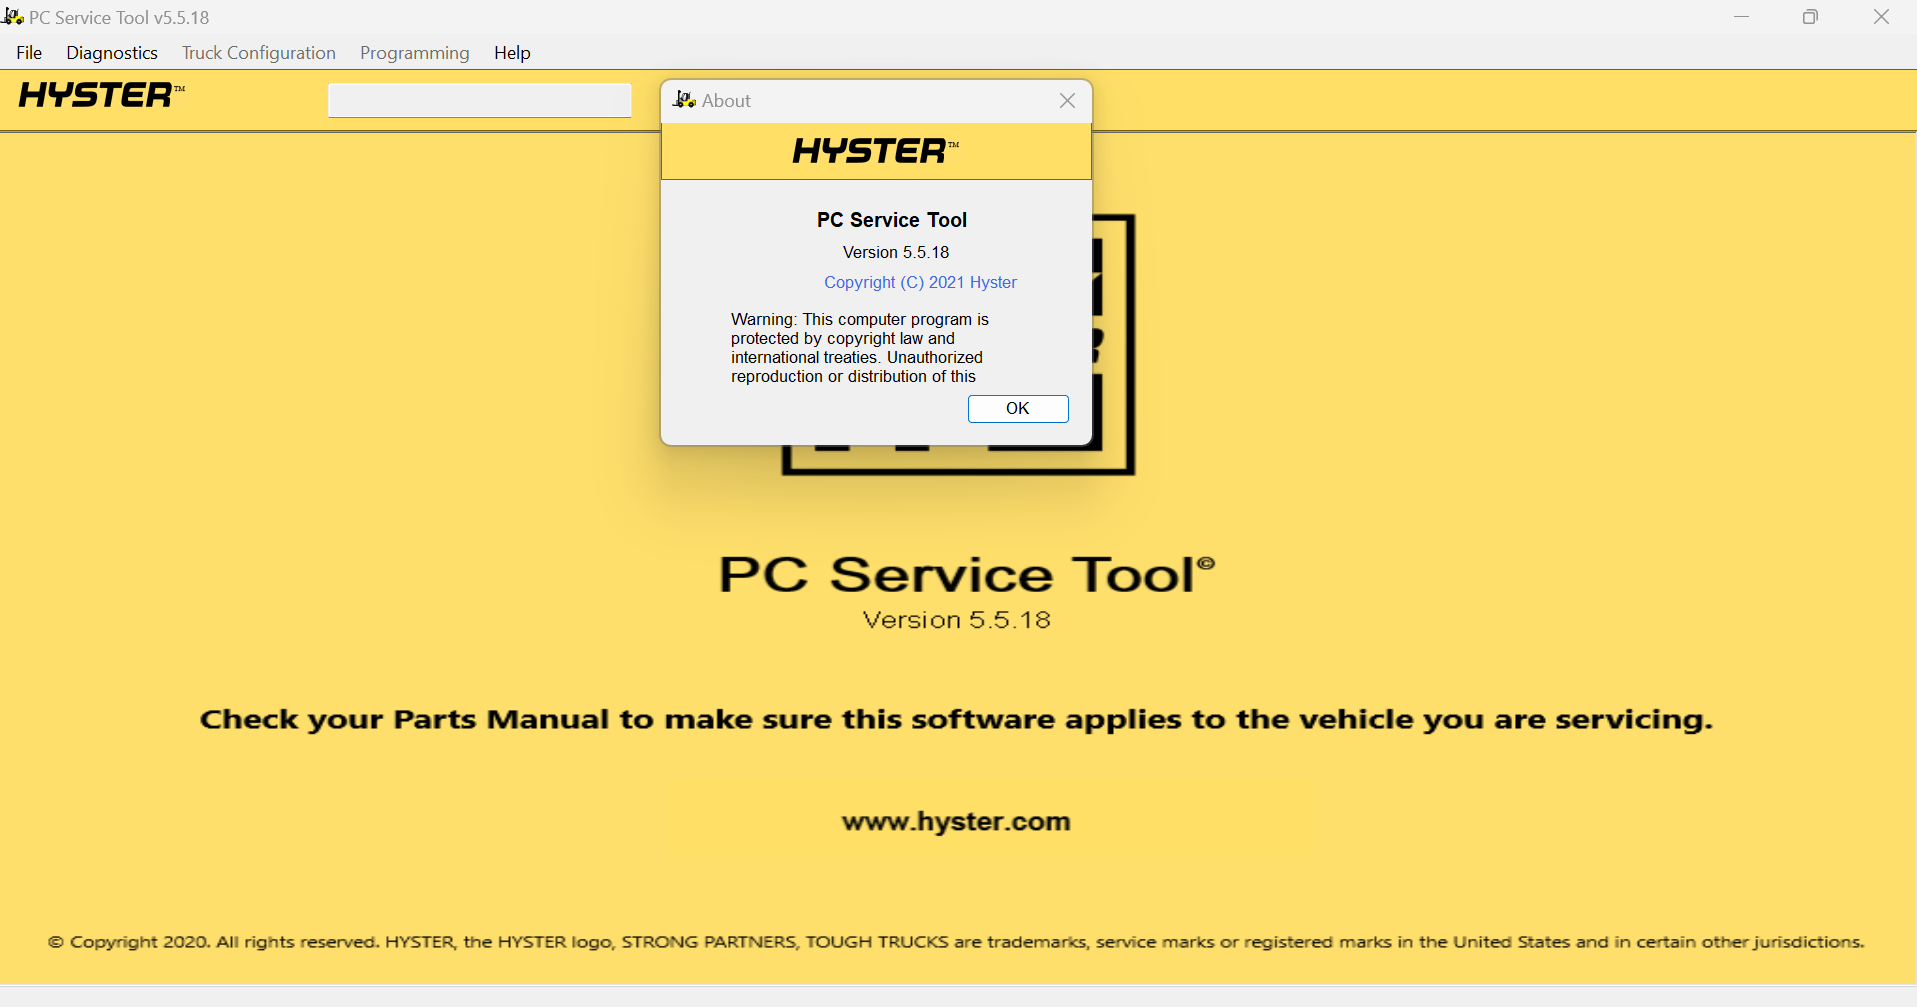Click the forklift app icon in main title bar
The width and height of the screenshot is (1917, 1007).
[13, 17]
